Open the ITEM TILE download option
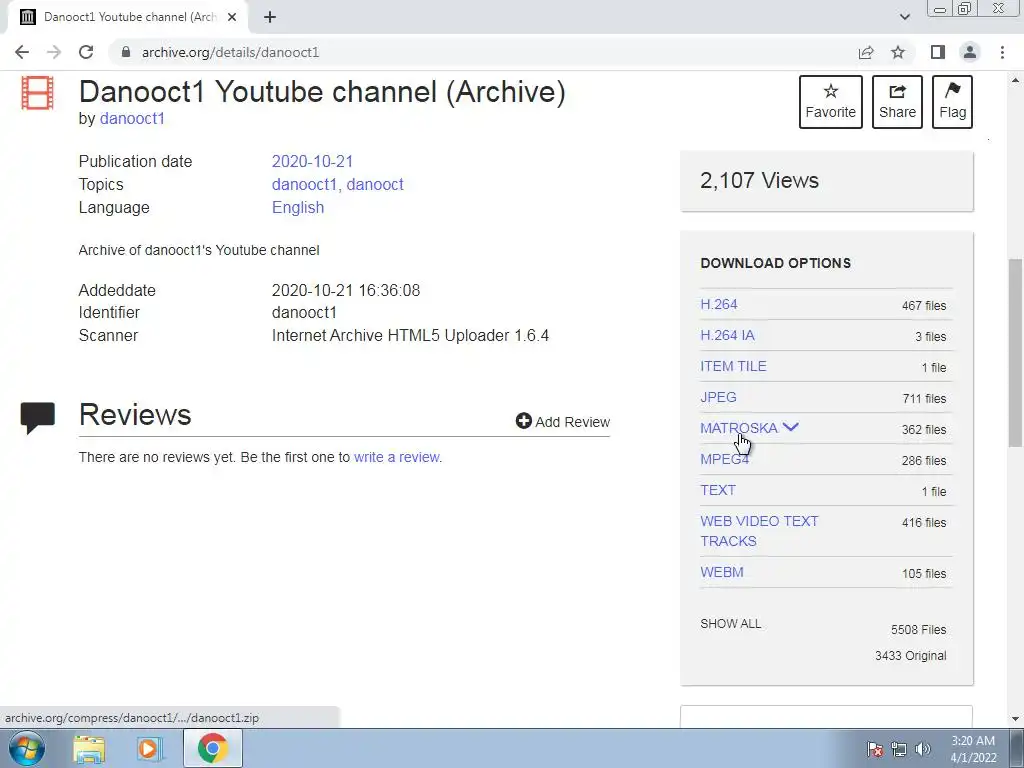Screen dimensions: 1024x768 (733, 366)
